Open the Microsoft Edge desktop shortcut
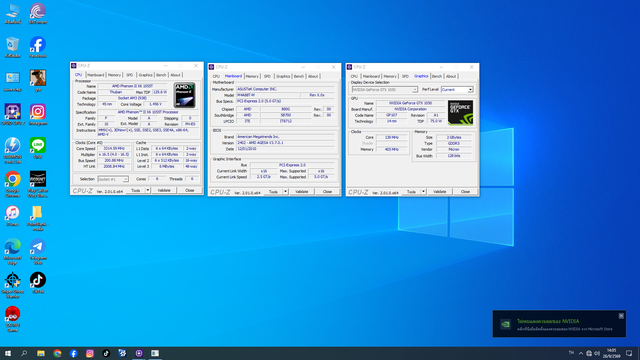This screenshot has height=360, width=640. (13, 251)
